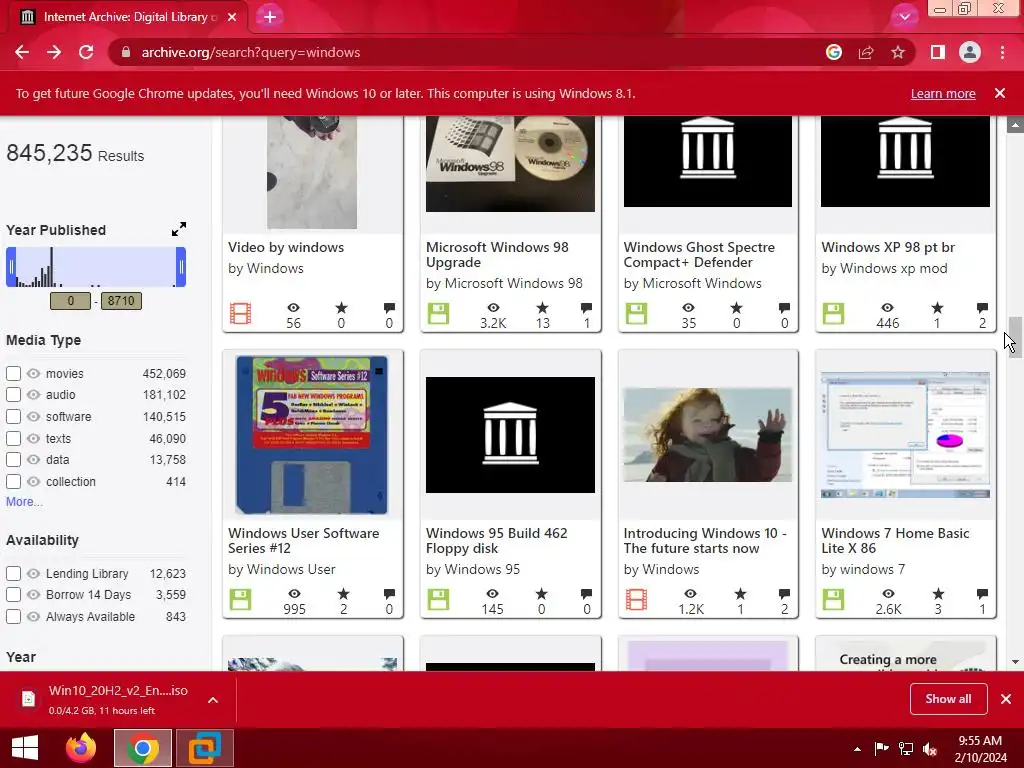Open the VirtualBox taskbar app
This screenshot has width=1024, height=768.
(x=205, y=748)
